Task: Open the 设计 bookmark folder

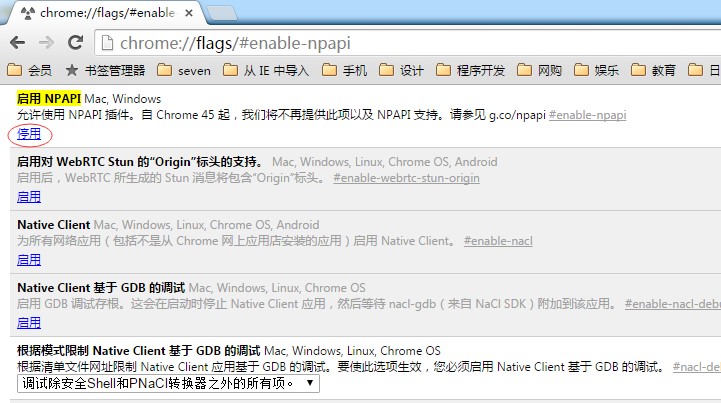Action: (x=401, y=70)
